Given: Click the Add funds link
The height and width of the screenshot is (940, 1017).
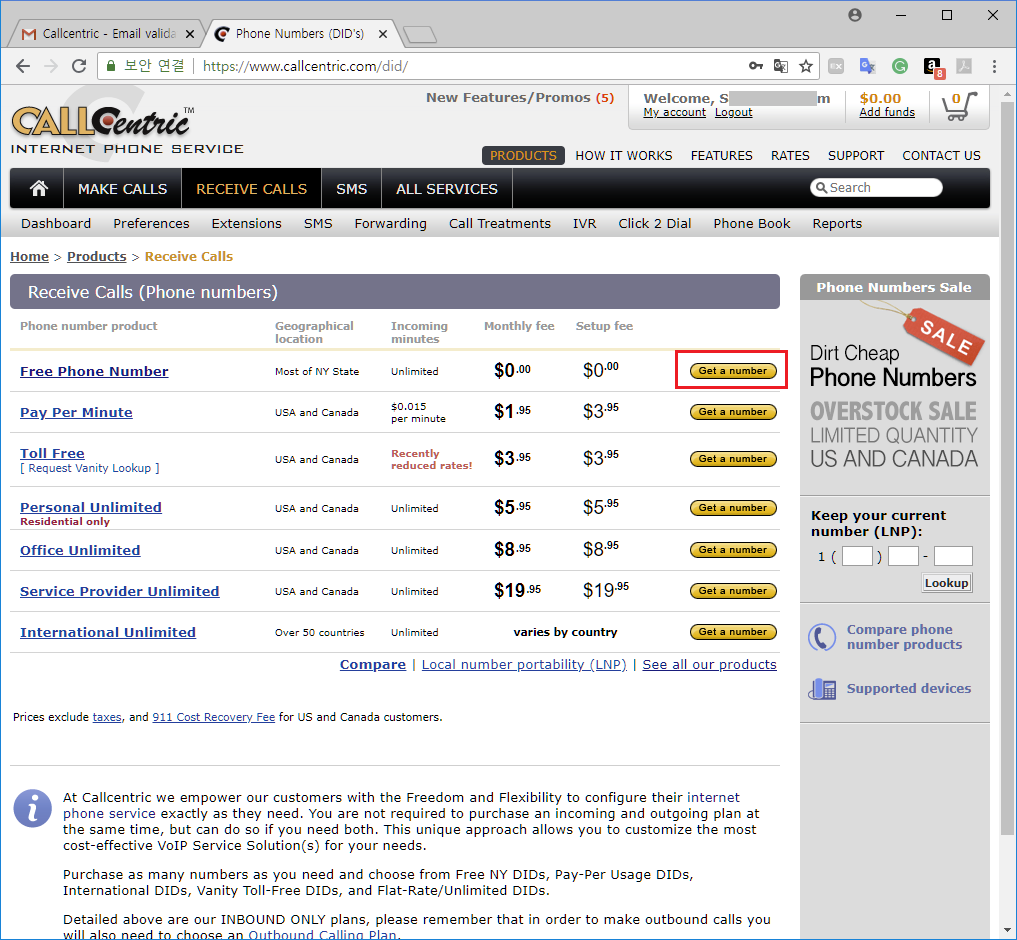Looking at the screenshot, I should [x=886, y=112].
